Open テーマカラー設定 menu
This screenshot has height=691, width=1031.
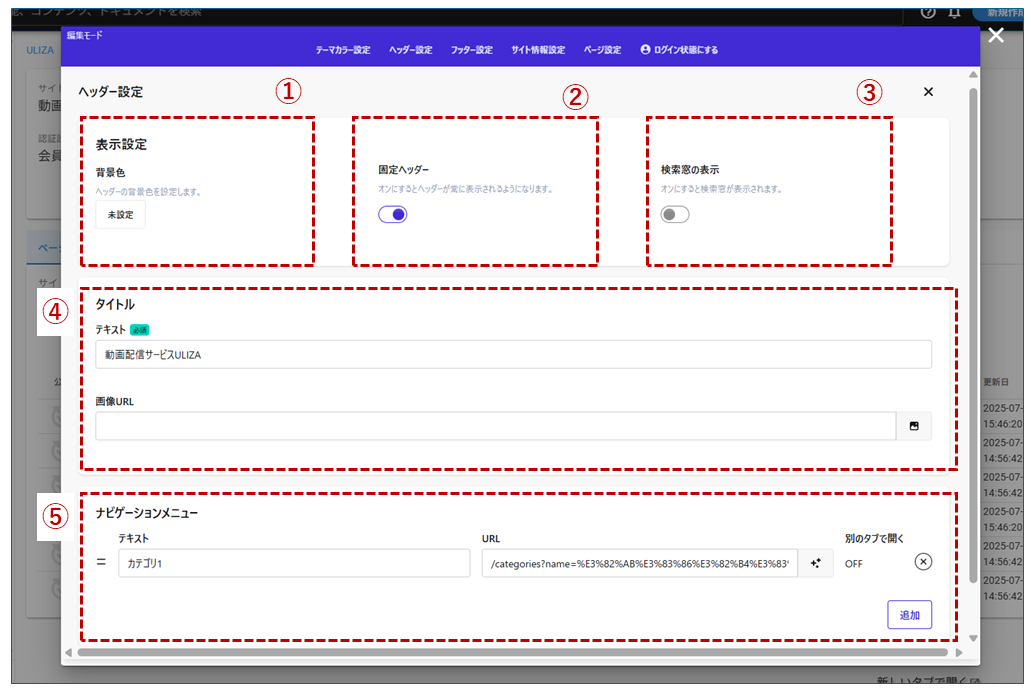(x=342, y=50)
